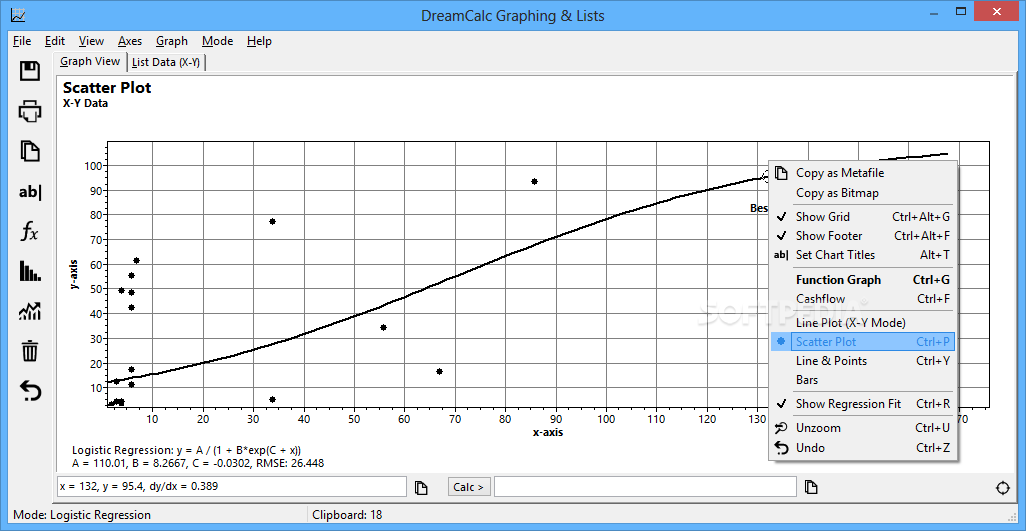Toggle the Show Footer option
Screen dimensions: 1026x531
point(862,235)
